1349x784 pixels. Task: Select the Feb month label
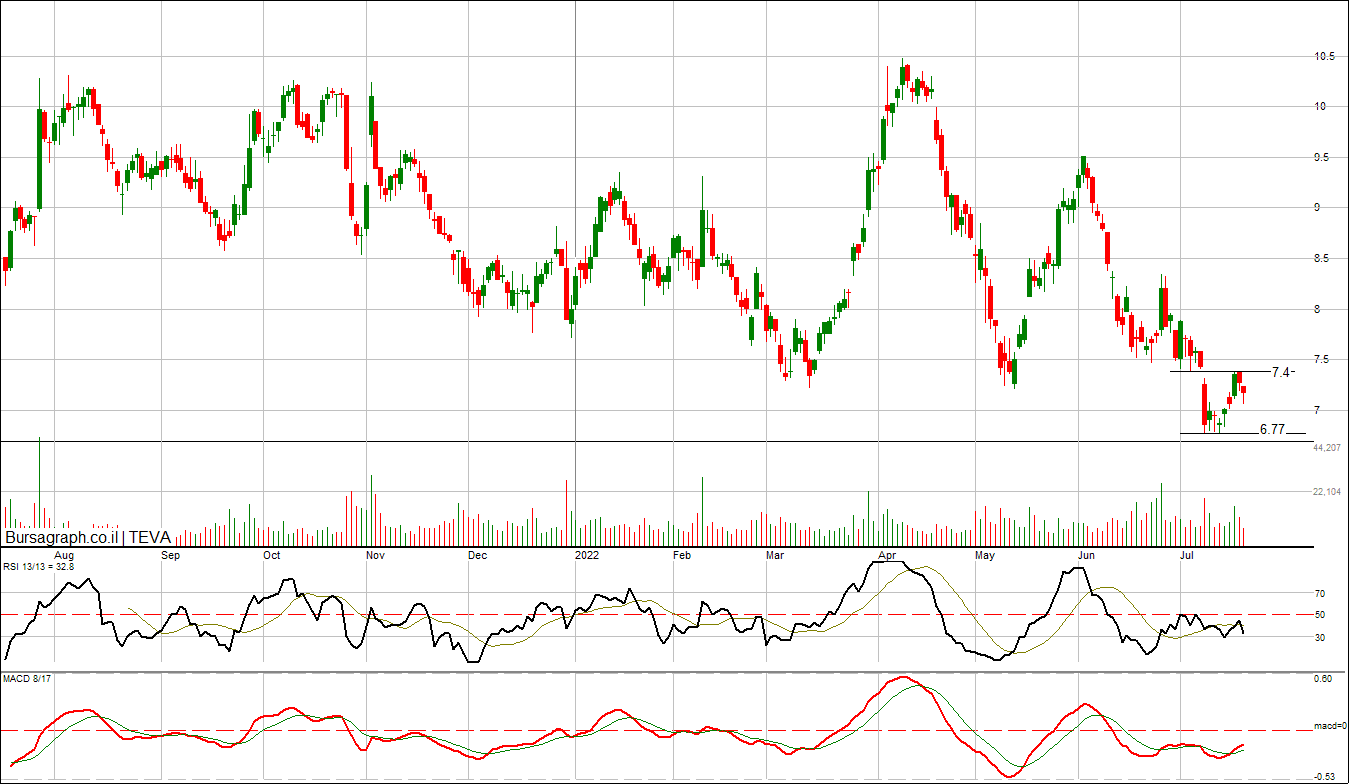[682, 554]
